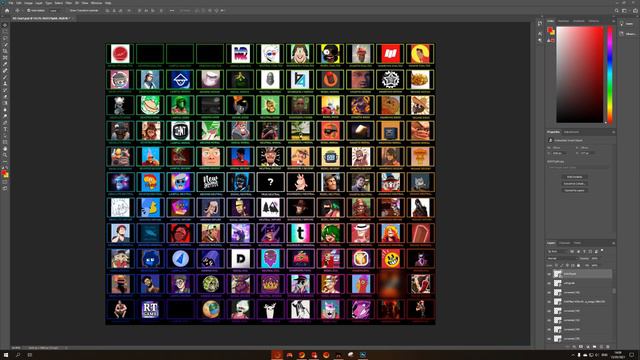Open the Properties panel options menu
The image size is (640, 360).
coord(613,132)
